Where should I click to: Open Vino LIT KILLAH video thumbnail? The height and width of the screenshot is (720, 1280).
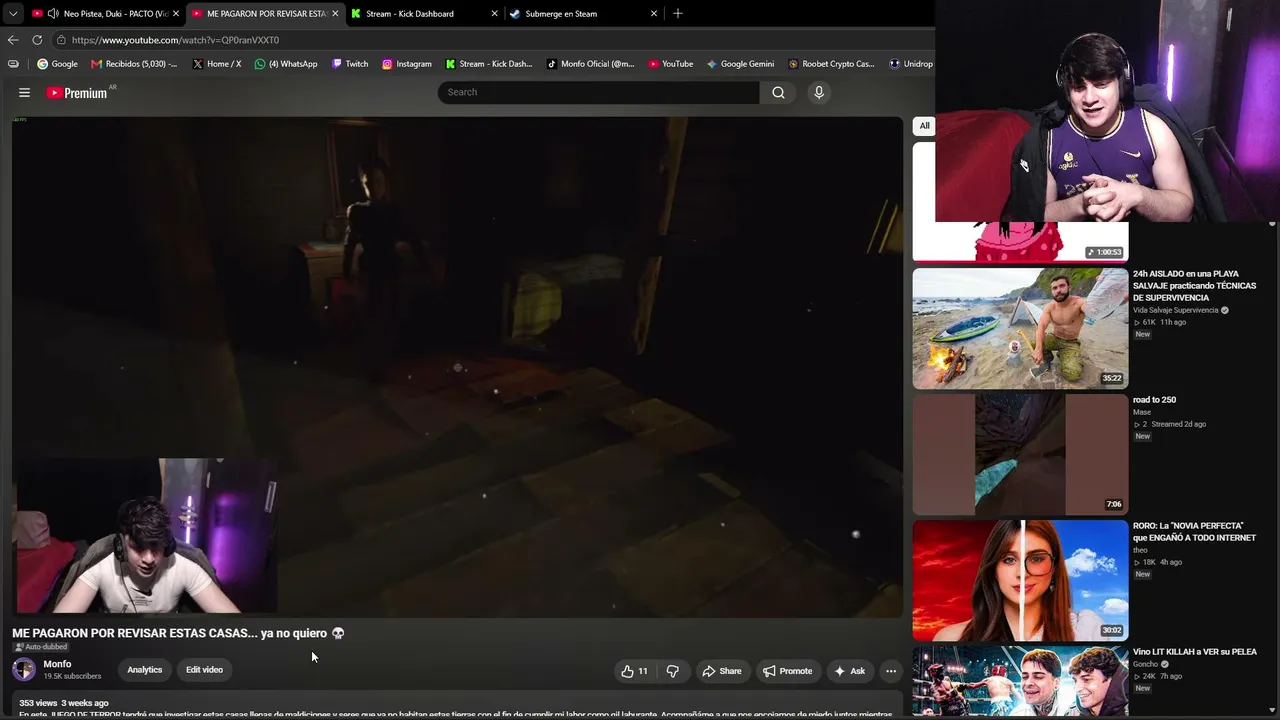pyautogui.click(x=1020, y=683)
